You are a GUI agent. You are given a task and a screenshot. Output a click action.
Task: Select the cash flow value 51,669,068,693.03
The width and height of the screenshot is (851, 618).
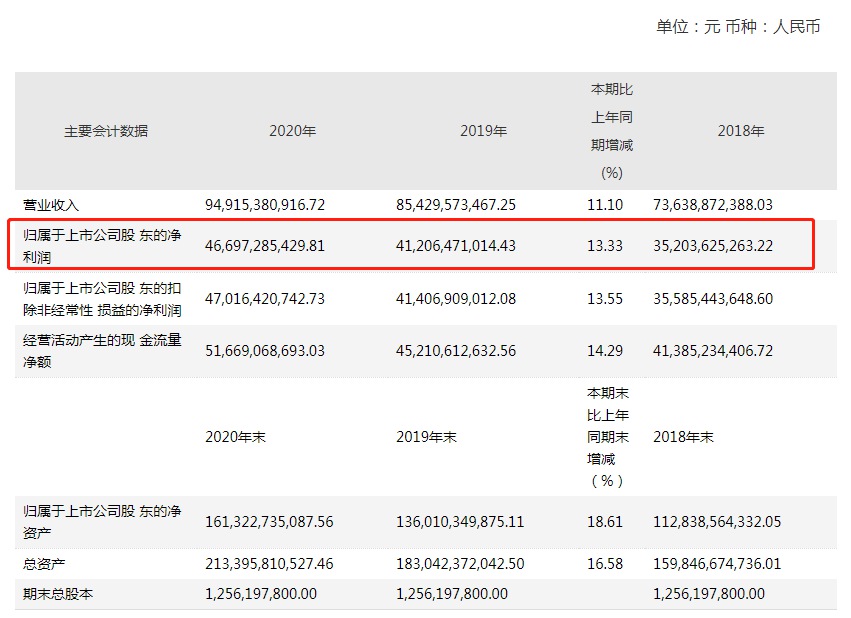[x=265, y=351]
